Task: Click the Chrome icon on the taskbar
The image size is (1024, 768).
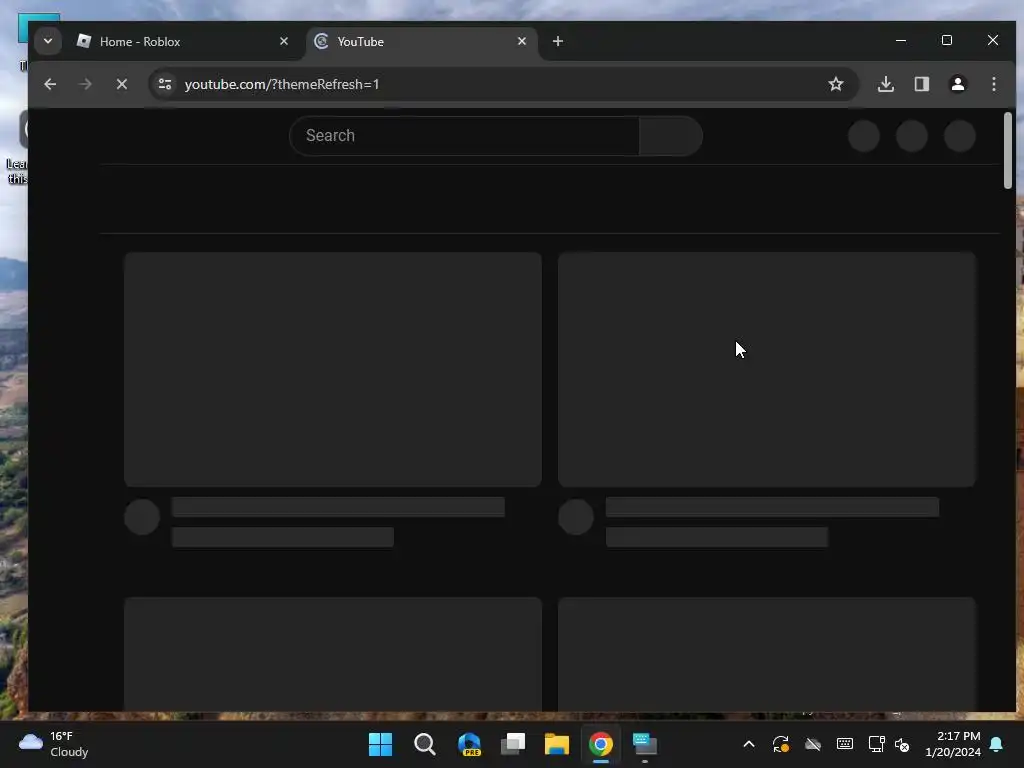Action: 601,744
